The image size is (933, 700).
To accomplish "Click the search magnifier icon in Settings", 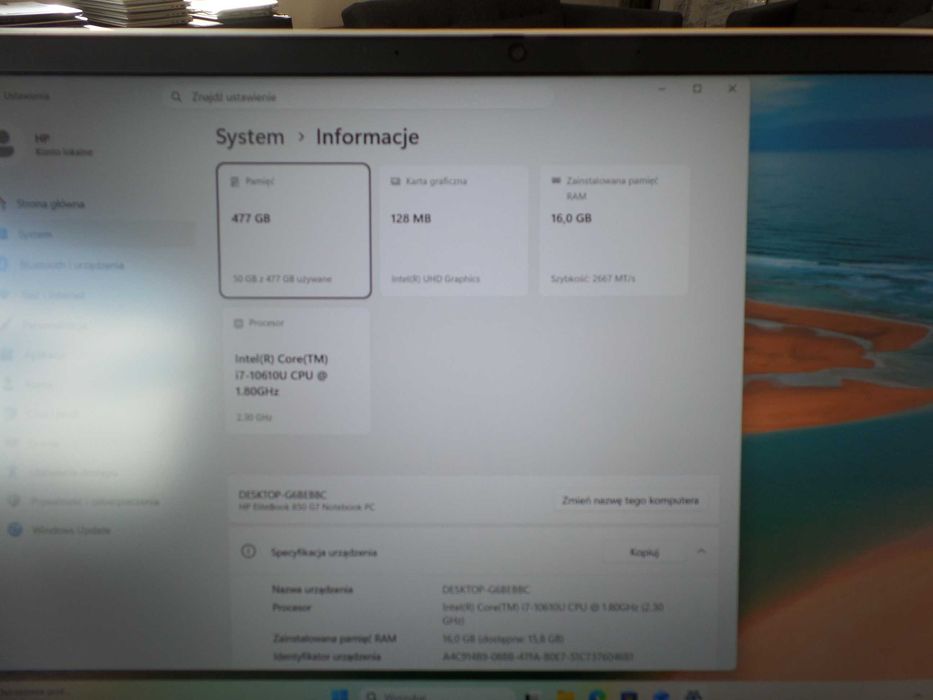I will coord(176,96).
